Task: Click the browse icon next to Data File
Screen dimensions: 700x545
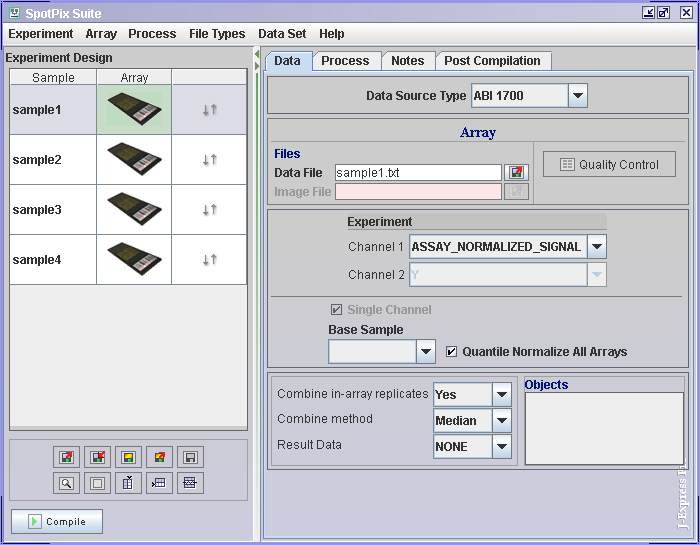Action: pos(517,172)
